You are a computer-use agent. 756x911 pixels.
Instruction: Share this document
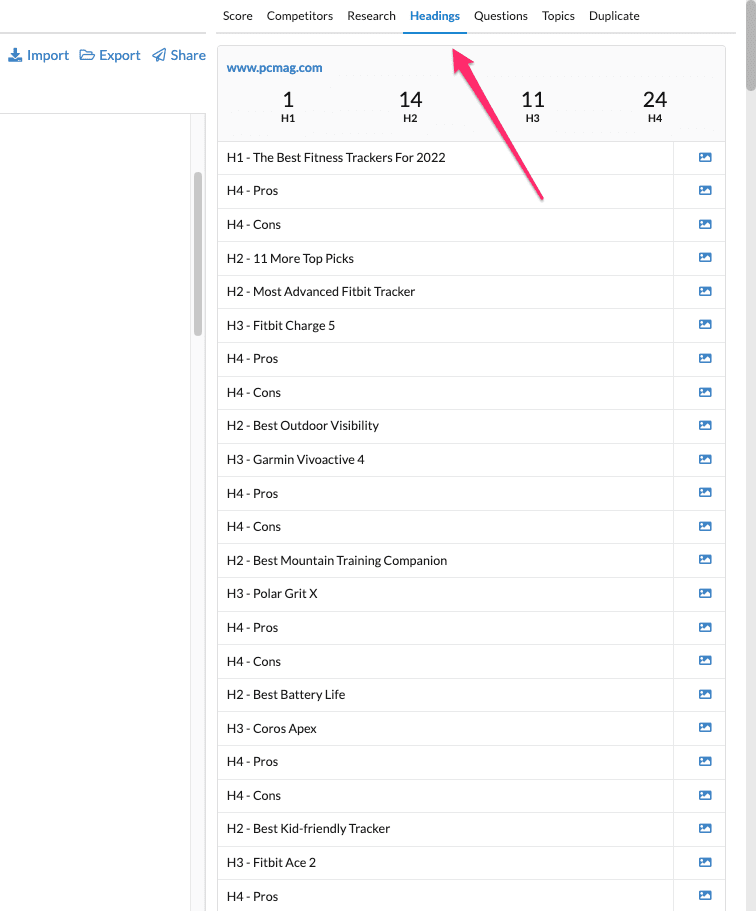pyautogui.click(x=179, y=55)
